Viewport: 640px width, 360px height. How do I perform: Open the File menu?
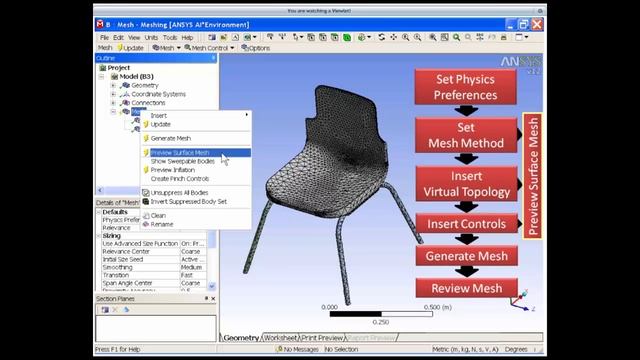(x=104, y=38)
